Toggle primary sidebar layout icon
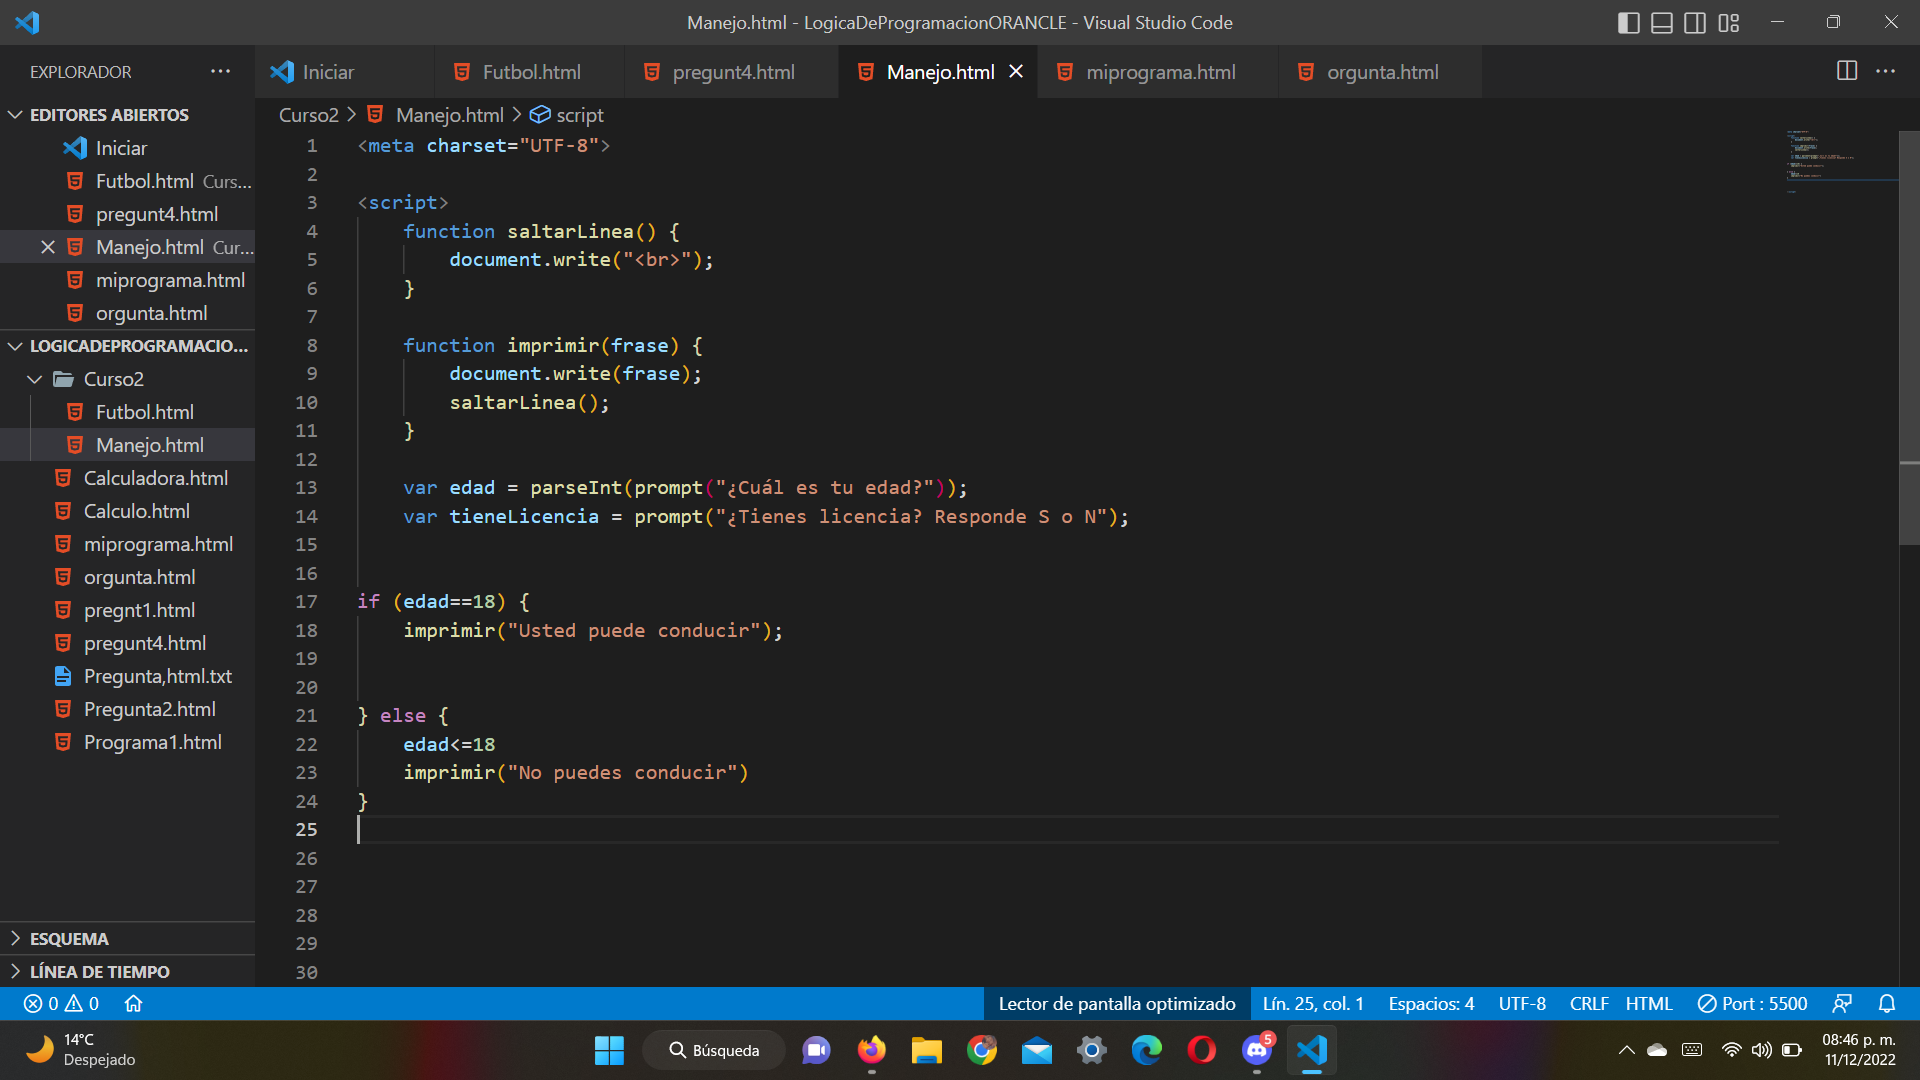Image resolution: width=1920 pixels, height=1080 pixels. (x=1628, y=22)
